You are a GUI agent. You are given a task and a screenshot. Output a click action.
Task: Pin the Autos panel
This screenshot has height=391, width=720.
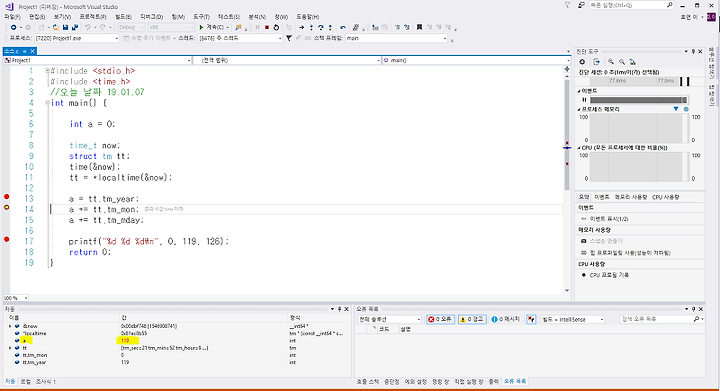(339, 309)
